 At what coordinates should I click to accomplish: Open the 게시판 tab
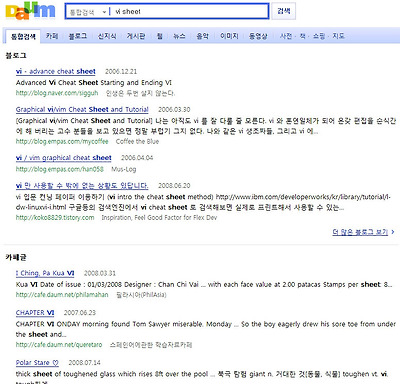point(136,36)
